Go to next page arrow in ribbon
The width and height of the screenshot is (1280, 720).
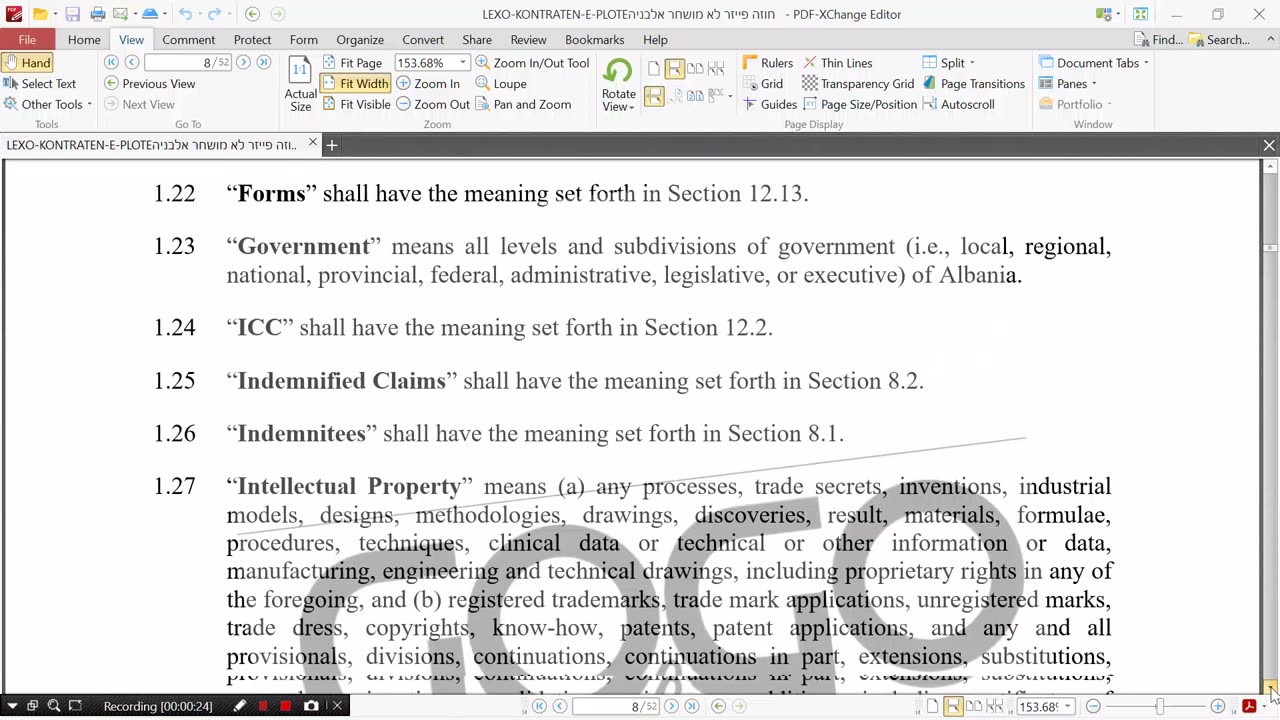tap(243, 63)
